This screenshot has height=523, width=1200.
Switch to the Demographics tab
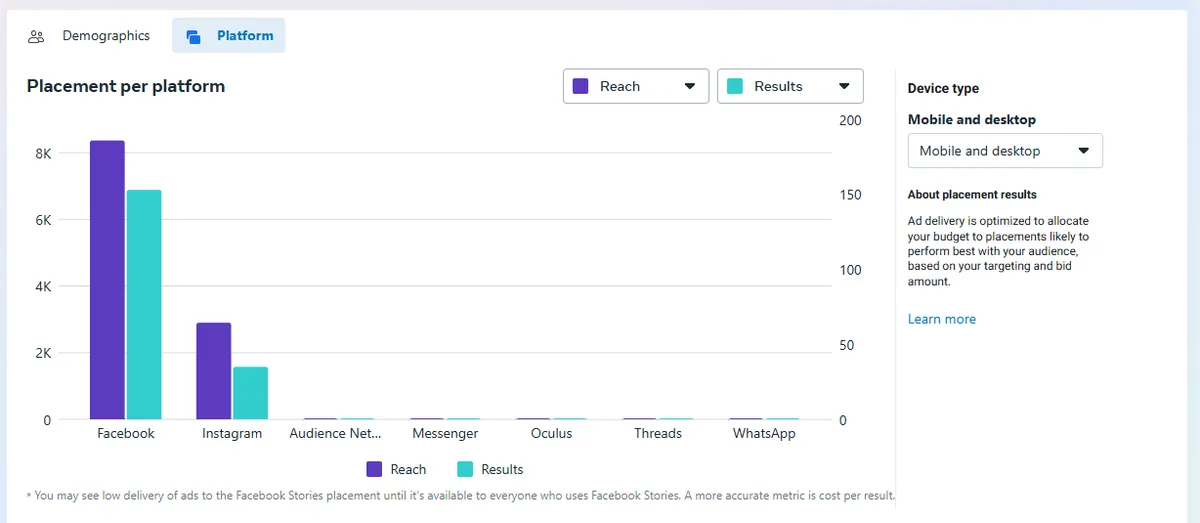click(x=105, y=36)
